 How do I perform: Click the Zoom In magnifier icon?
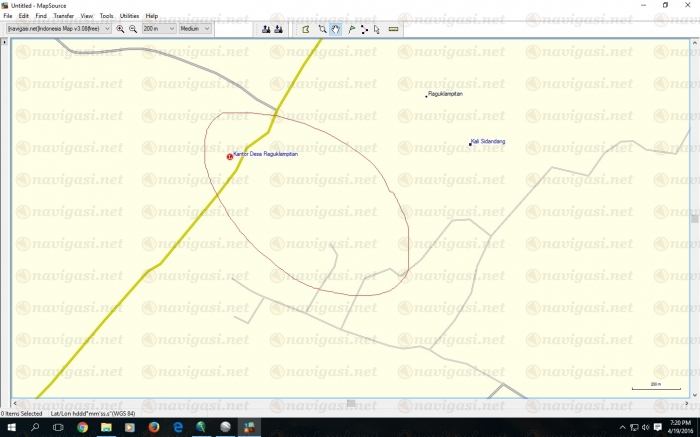[x=120, y=29]
